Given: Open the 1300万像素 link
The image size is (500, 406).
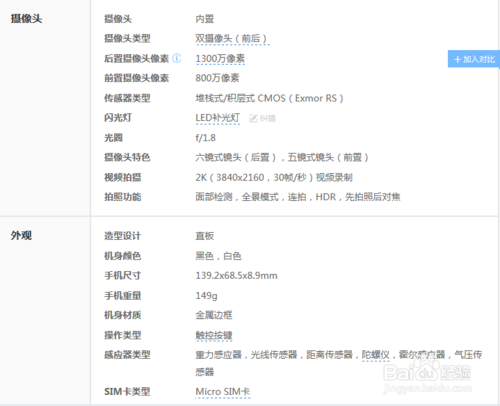Looking at the screenshot, I should pyautogui.click(x=220, y=59).
